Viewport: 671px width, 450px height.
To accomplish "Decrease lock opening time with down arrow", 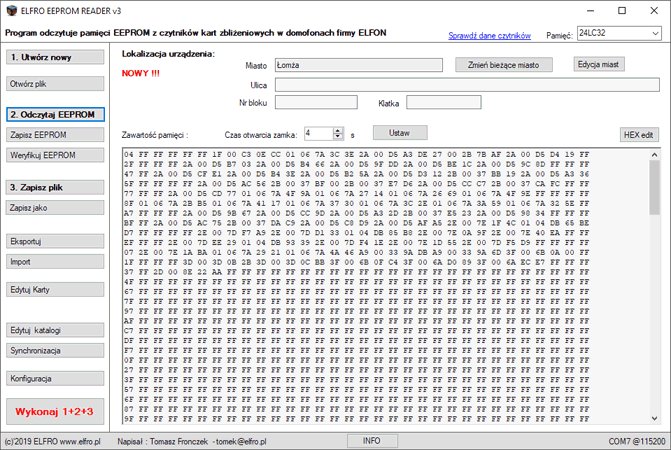I will [x=338, y=136].
